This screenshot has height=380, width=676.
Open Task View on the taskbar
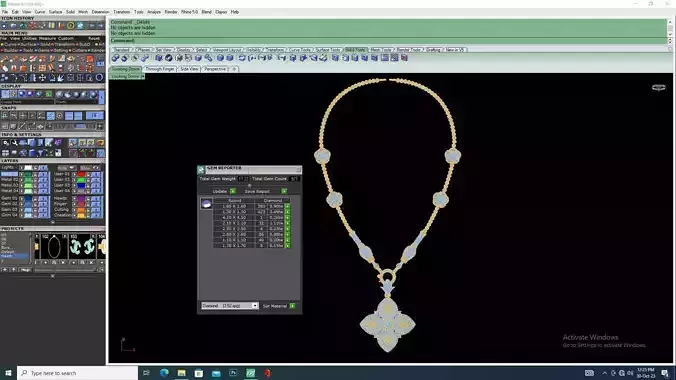147,373
